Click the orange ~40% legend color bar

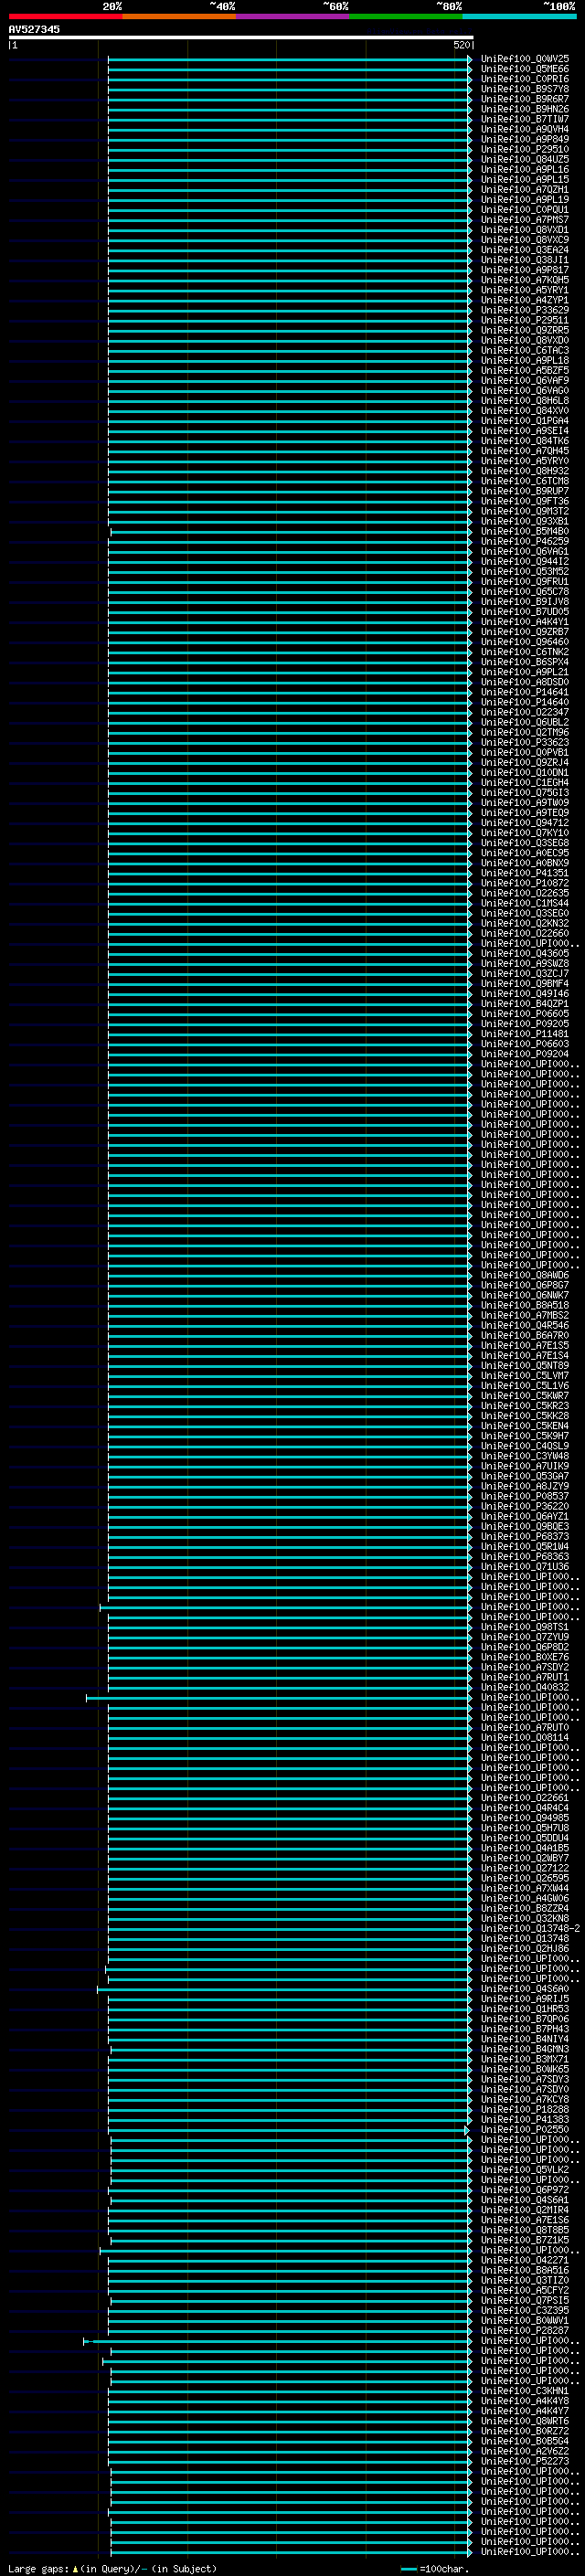(x=179, y=16)
